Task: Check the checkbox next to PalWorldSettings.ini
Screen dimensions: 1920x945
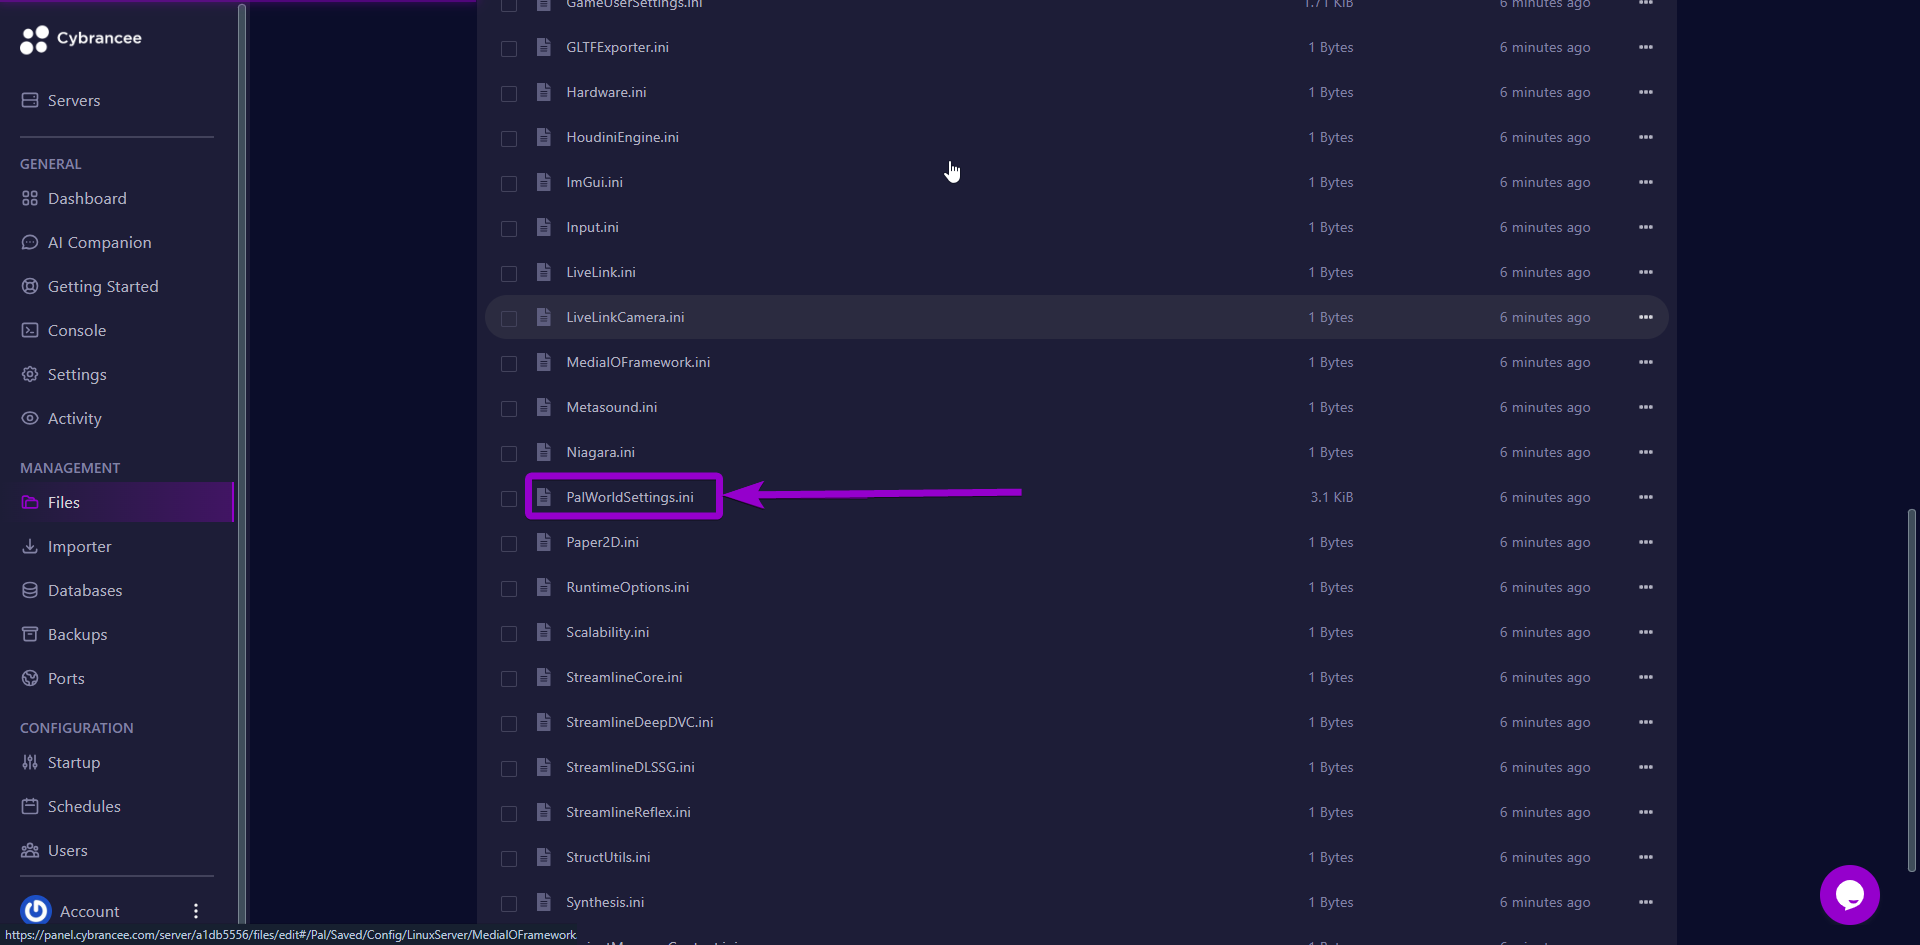Action: click(509, 499)
